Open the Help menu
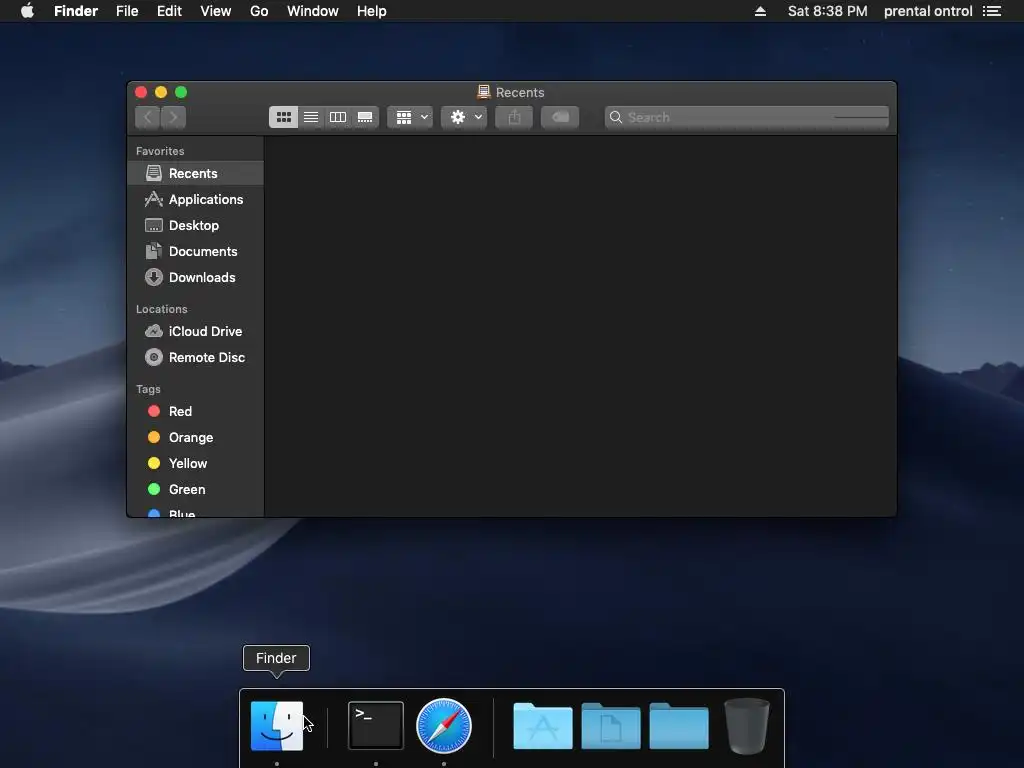Screen dimensions: 1024x768 click(372, 11)
